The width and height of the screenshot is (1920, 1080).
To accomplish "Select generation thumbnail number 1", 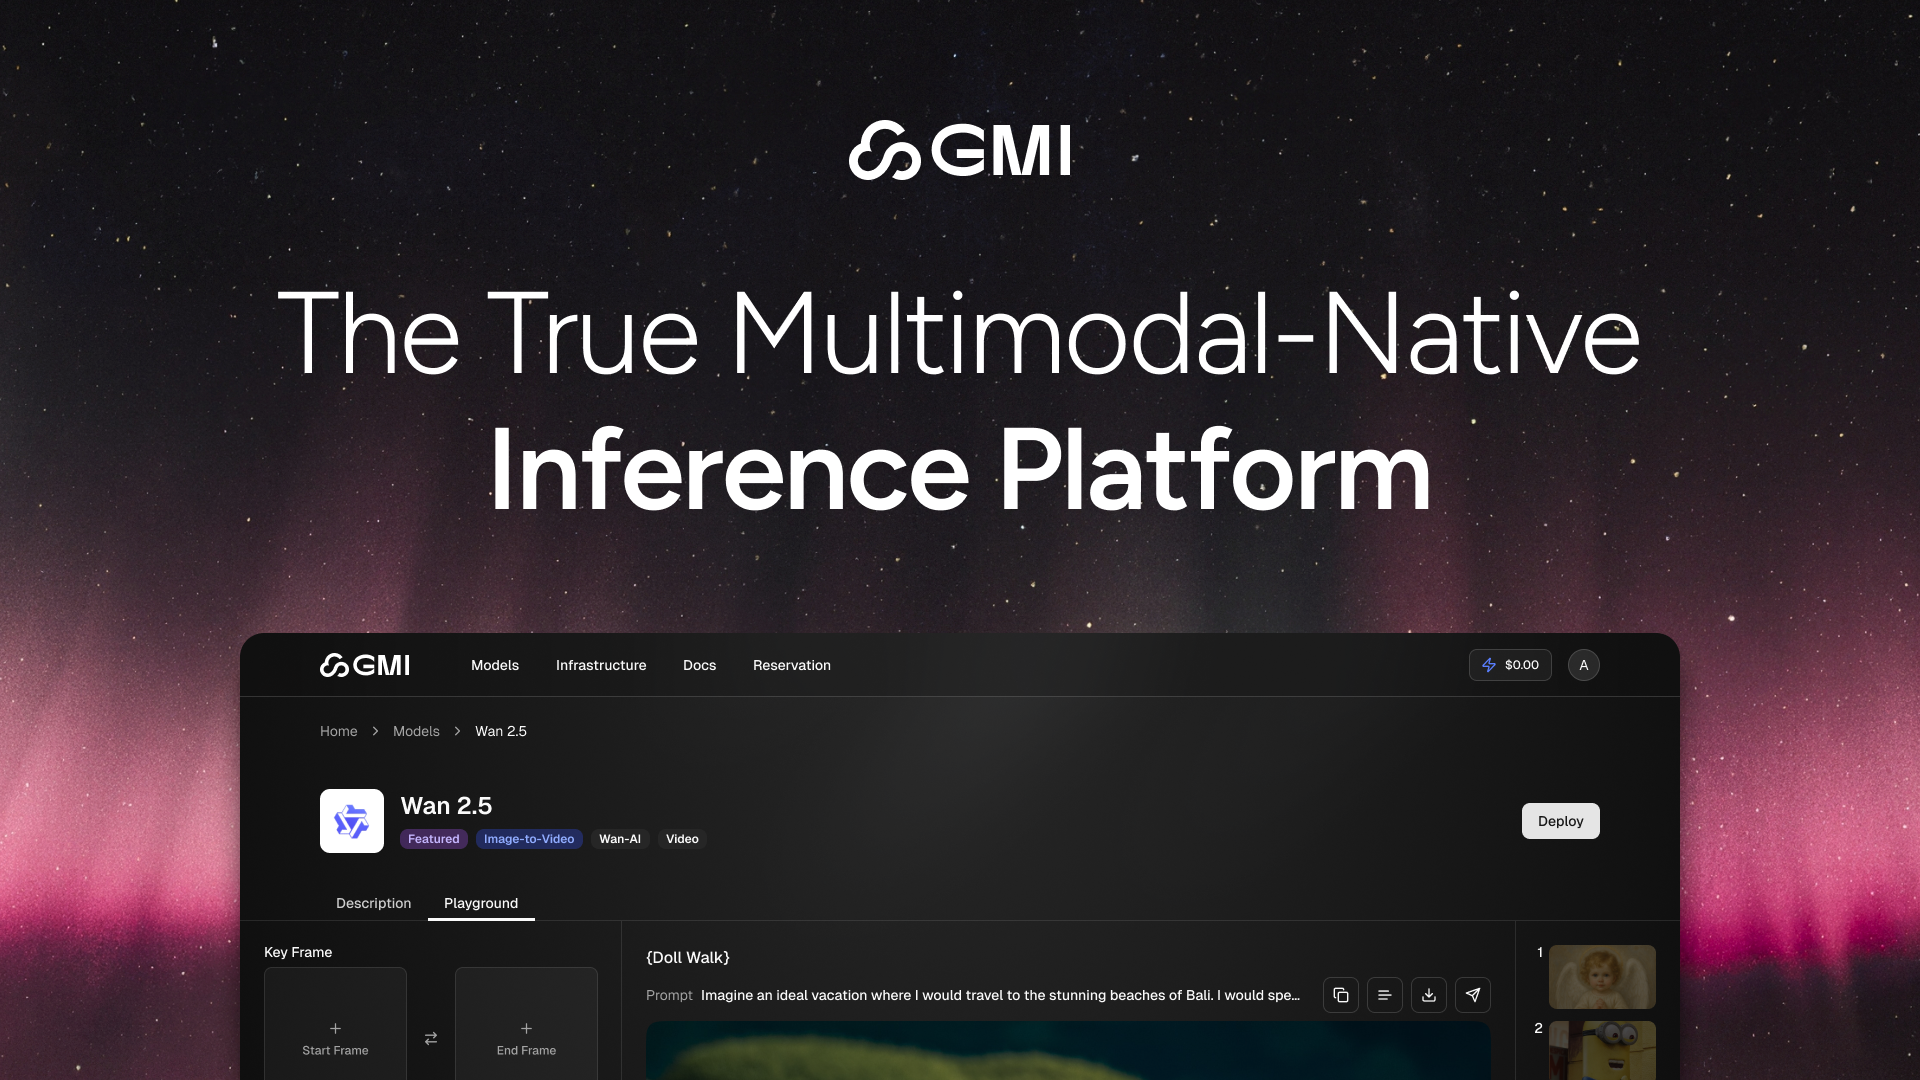I will tap(1601, 977).
